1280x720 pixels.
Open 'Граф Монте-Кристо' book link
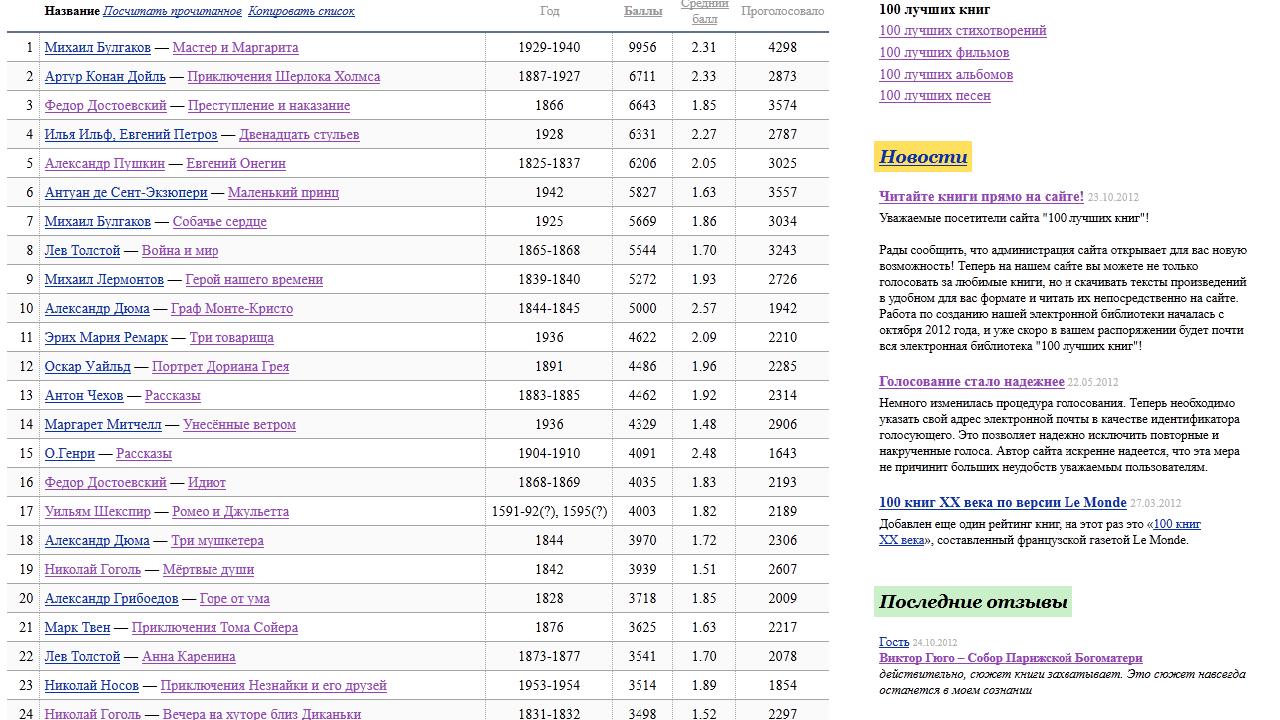231,308
